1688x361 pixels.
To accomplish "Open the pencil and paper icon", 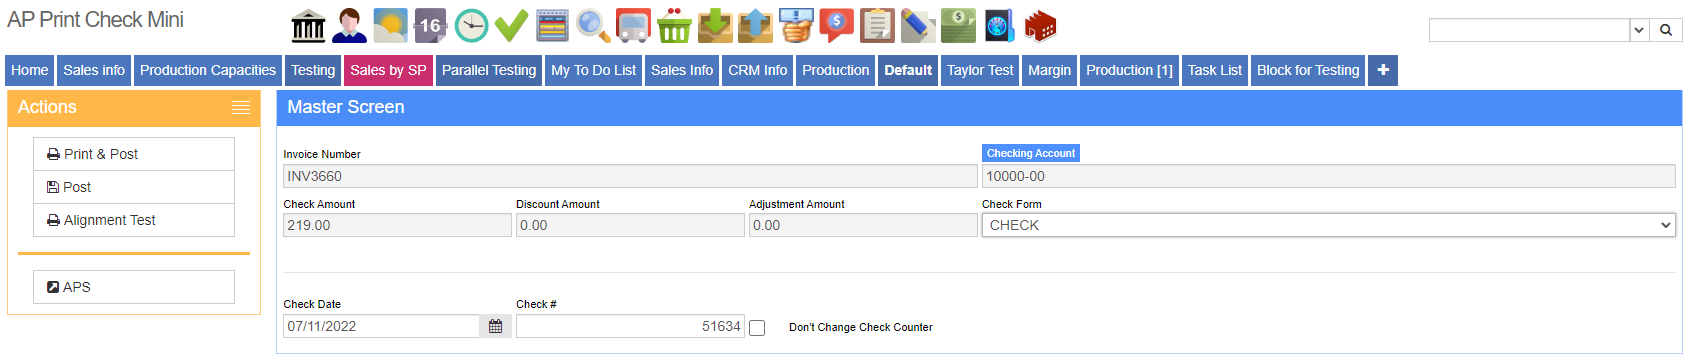I will 918,26.
